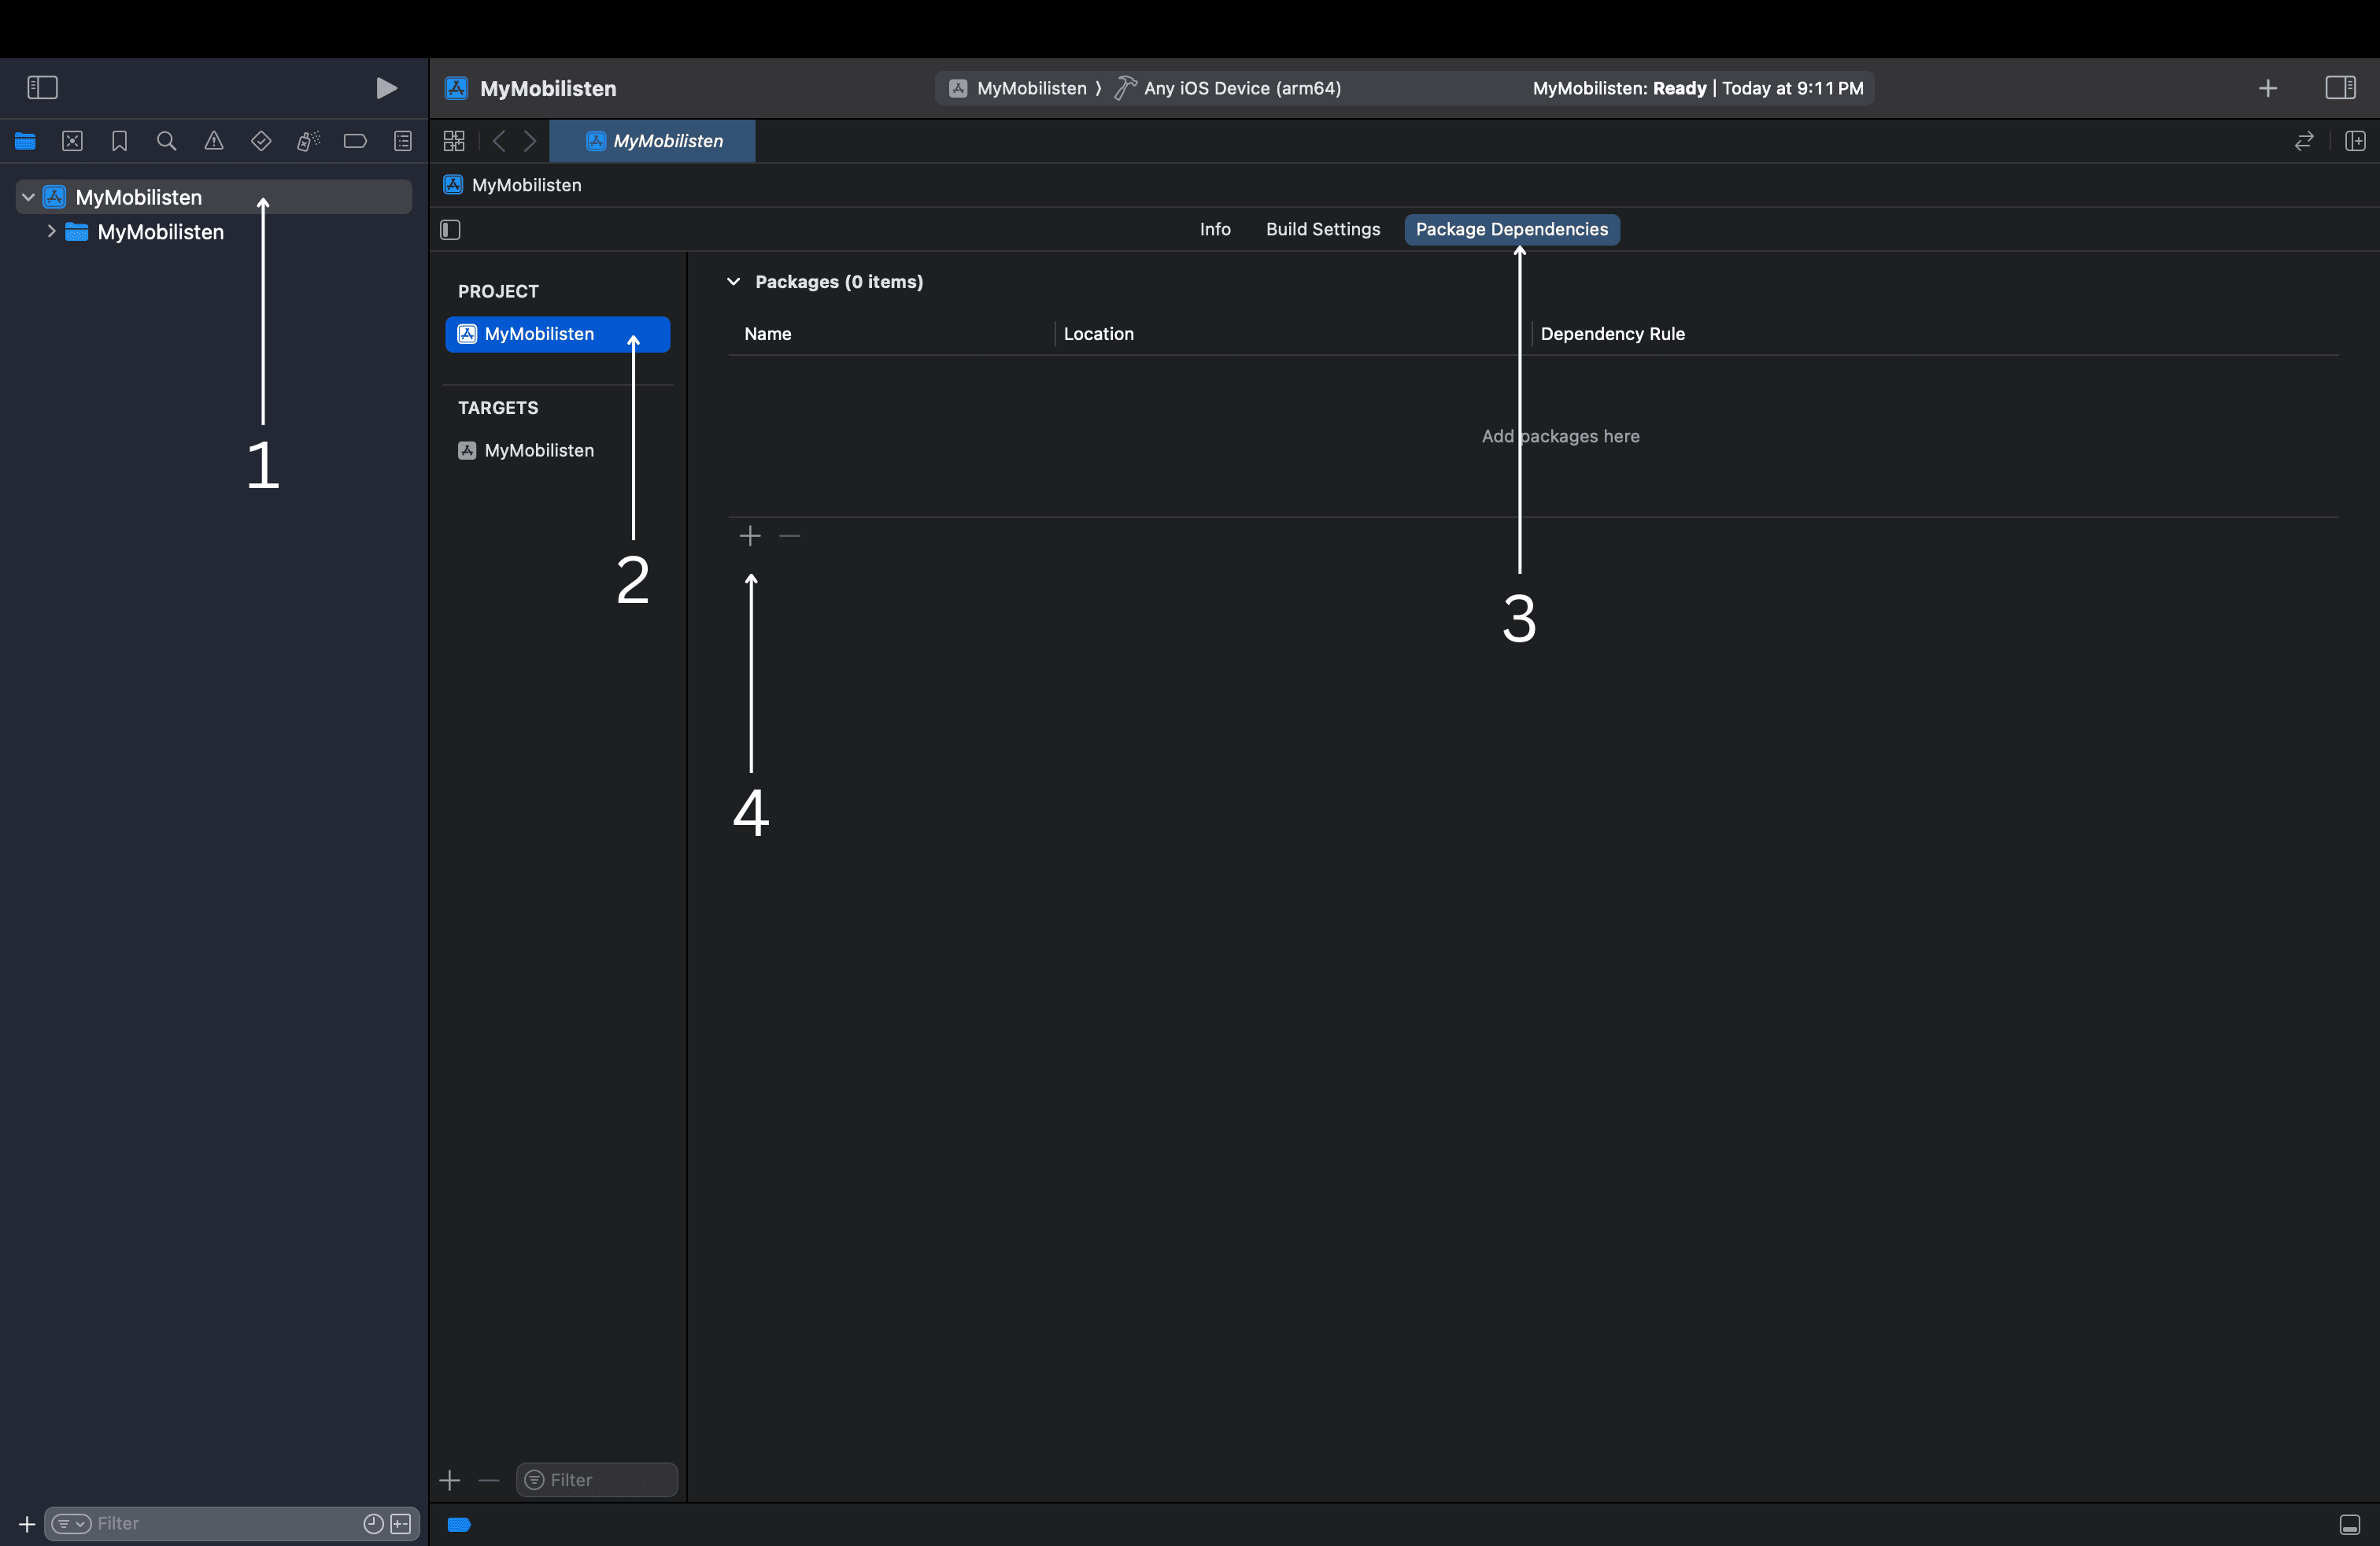The width and height of the screenshot is (2380, 1546).
Task: Open the Test navigator diamond icon
Action: tap(261, 141)
